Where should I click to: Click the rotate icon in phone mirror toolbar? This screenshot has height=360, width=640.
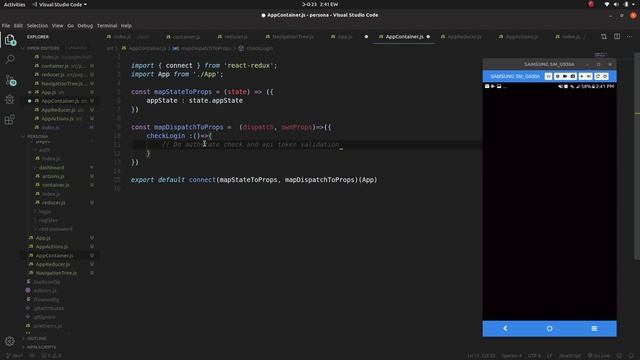pos(598,76)
